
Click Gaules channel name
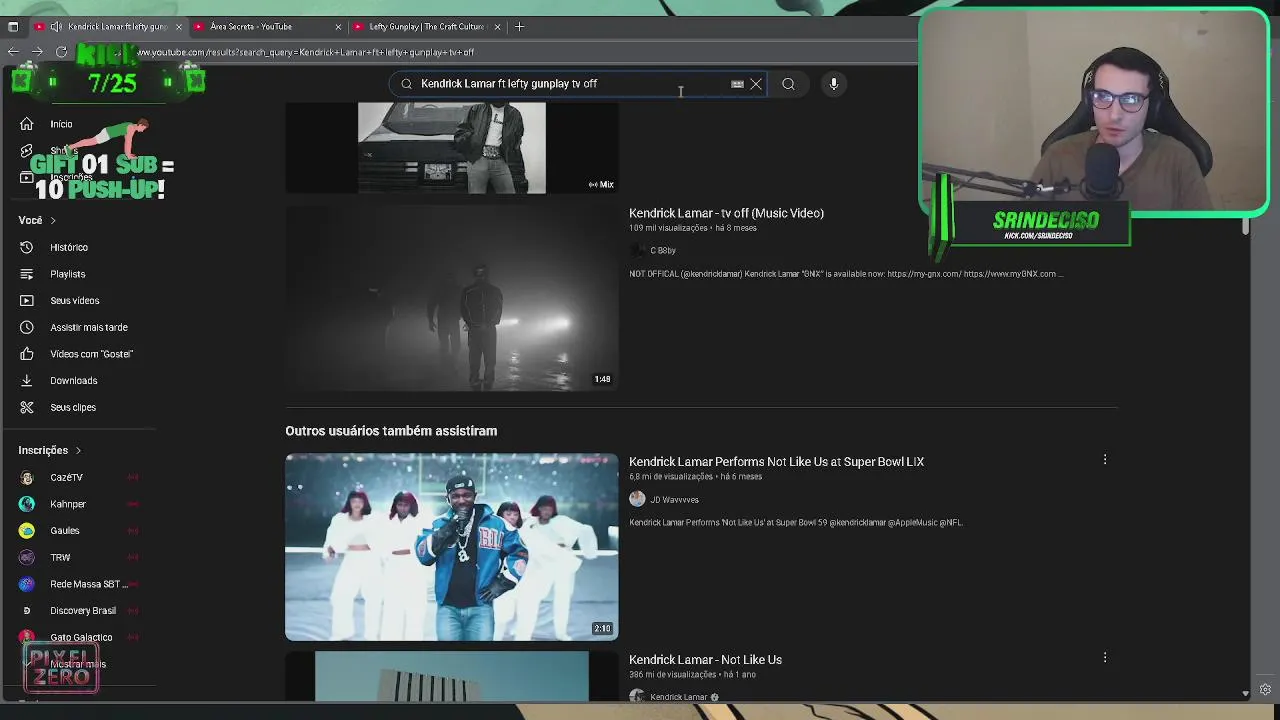pyautogui.click(x=65, y=530)
